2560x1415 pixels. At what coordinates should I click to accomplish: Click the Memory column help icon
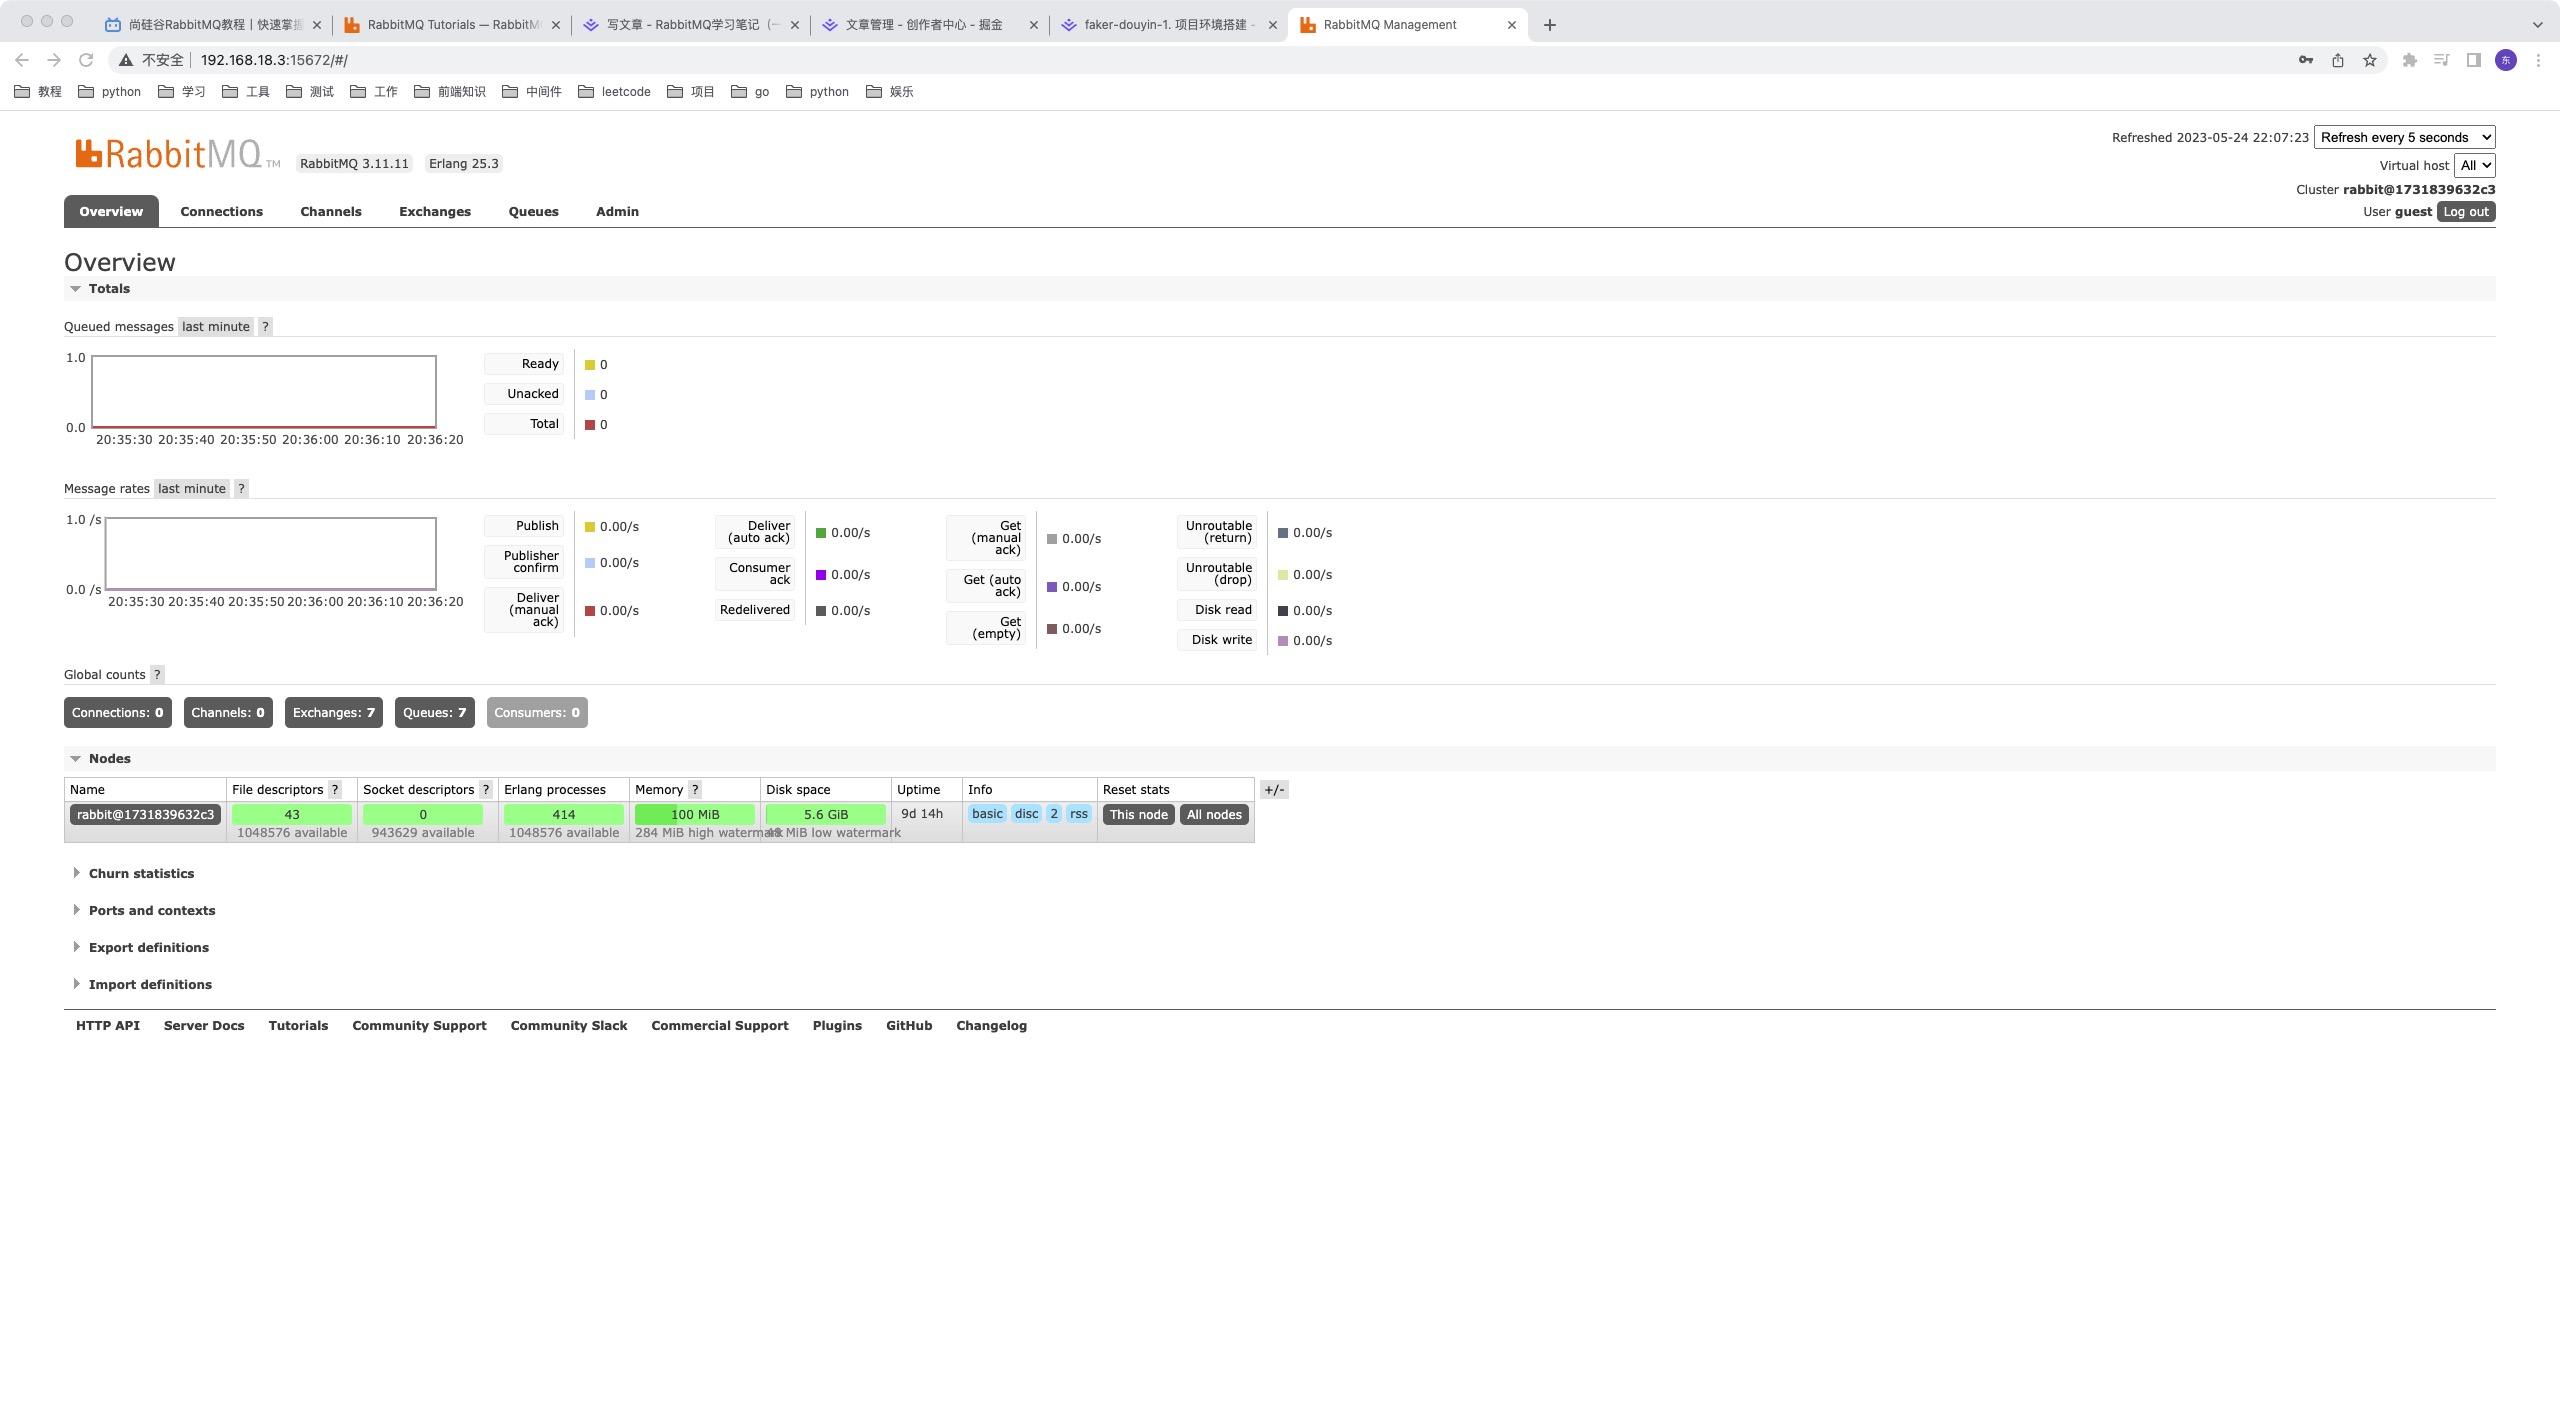coord(695,790)
